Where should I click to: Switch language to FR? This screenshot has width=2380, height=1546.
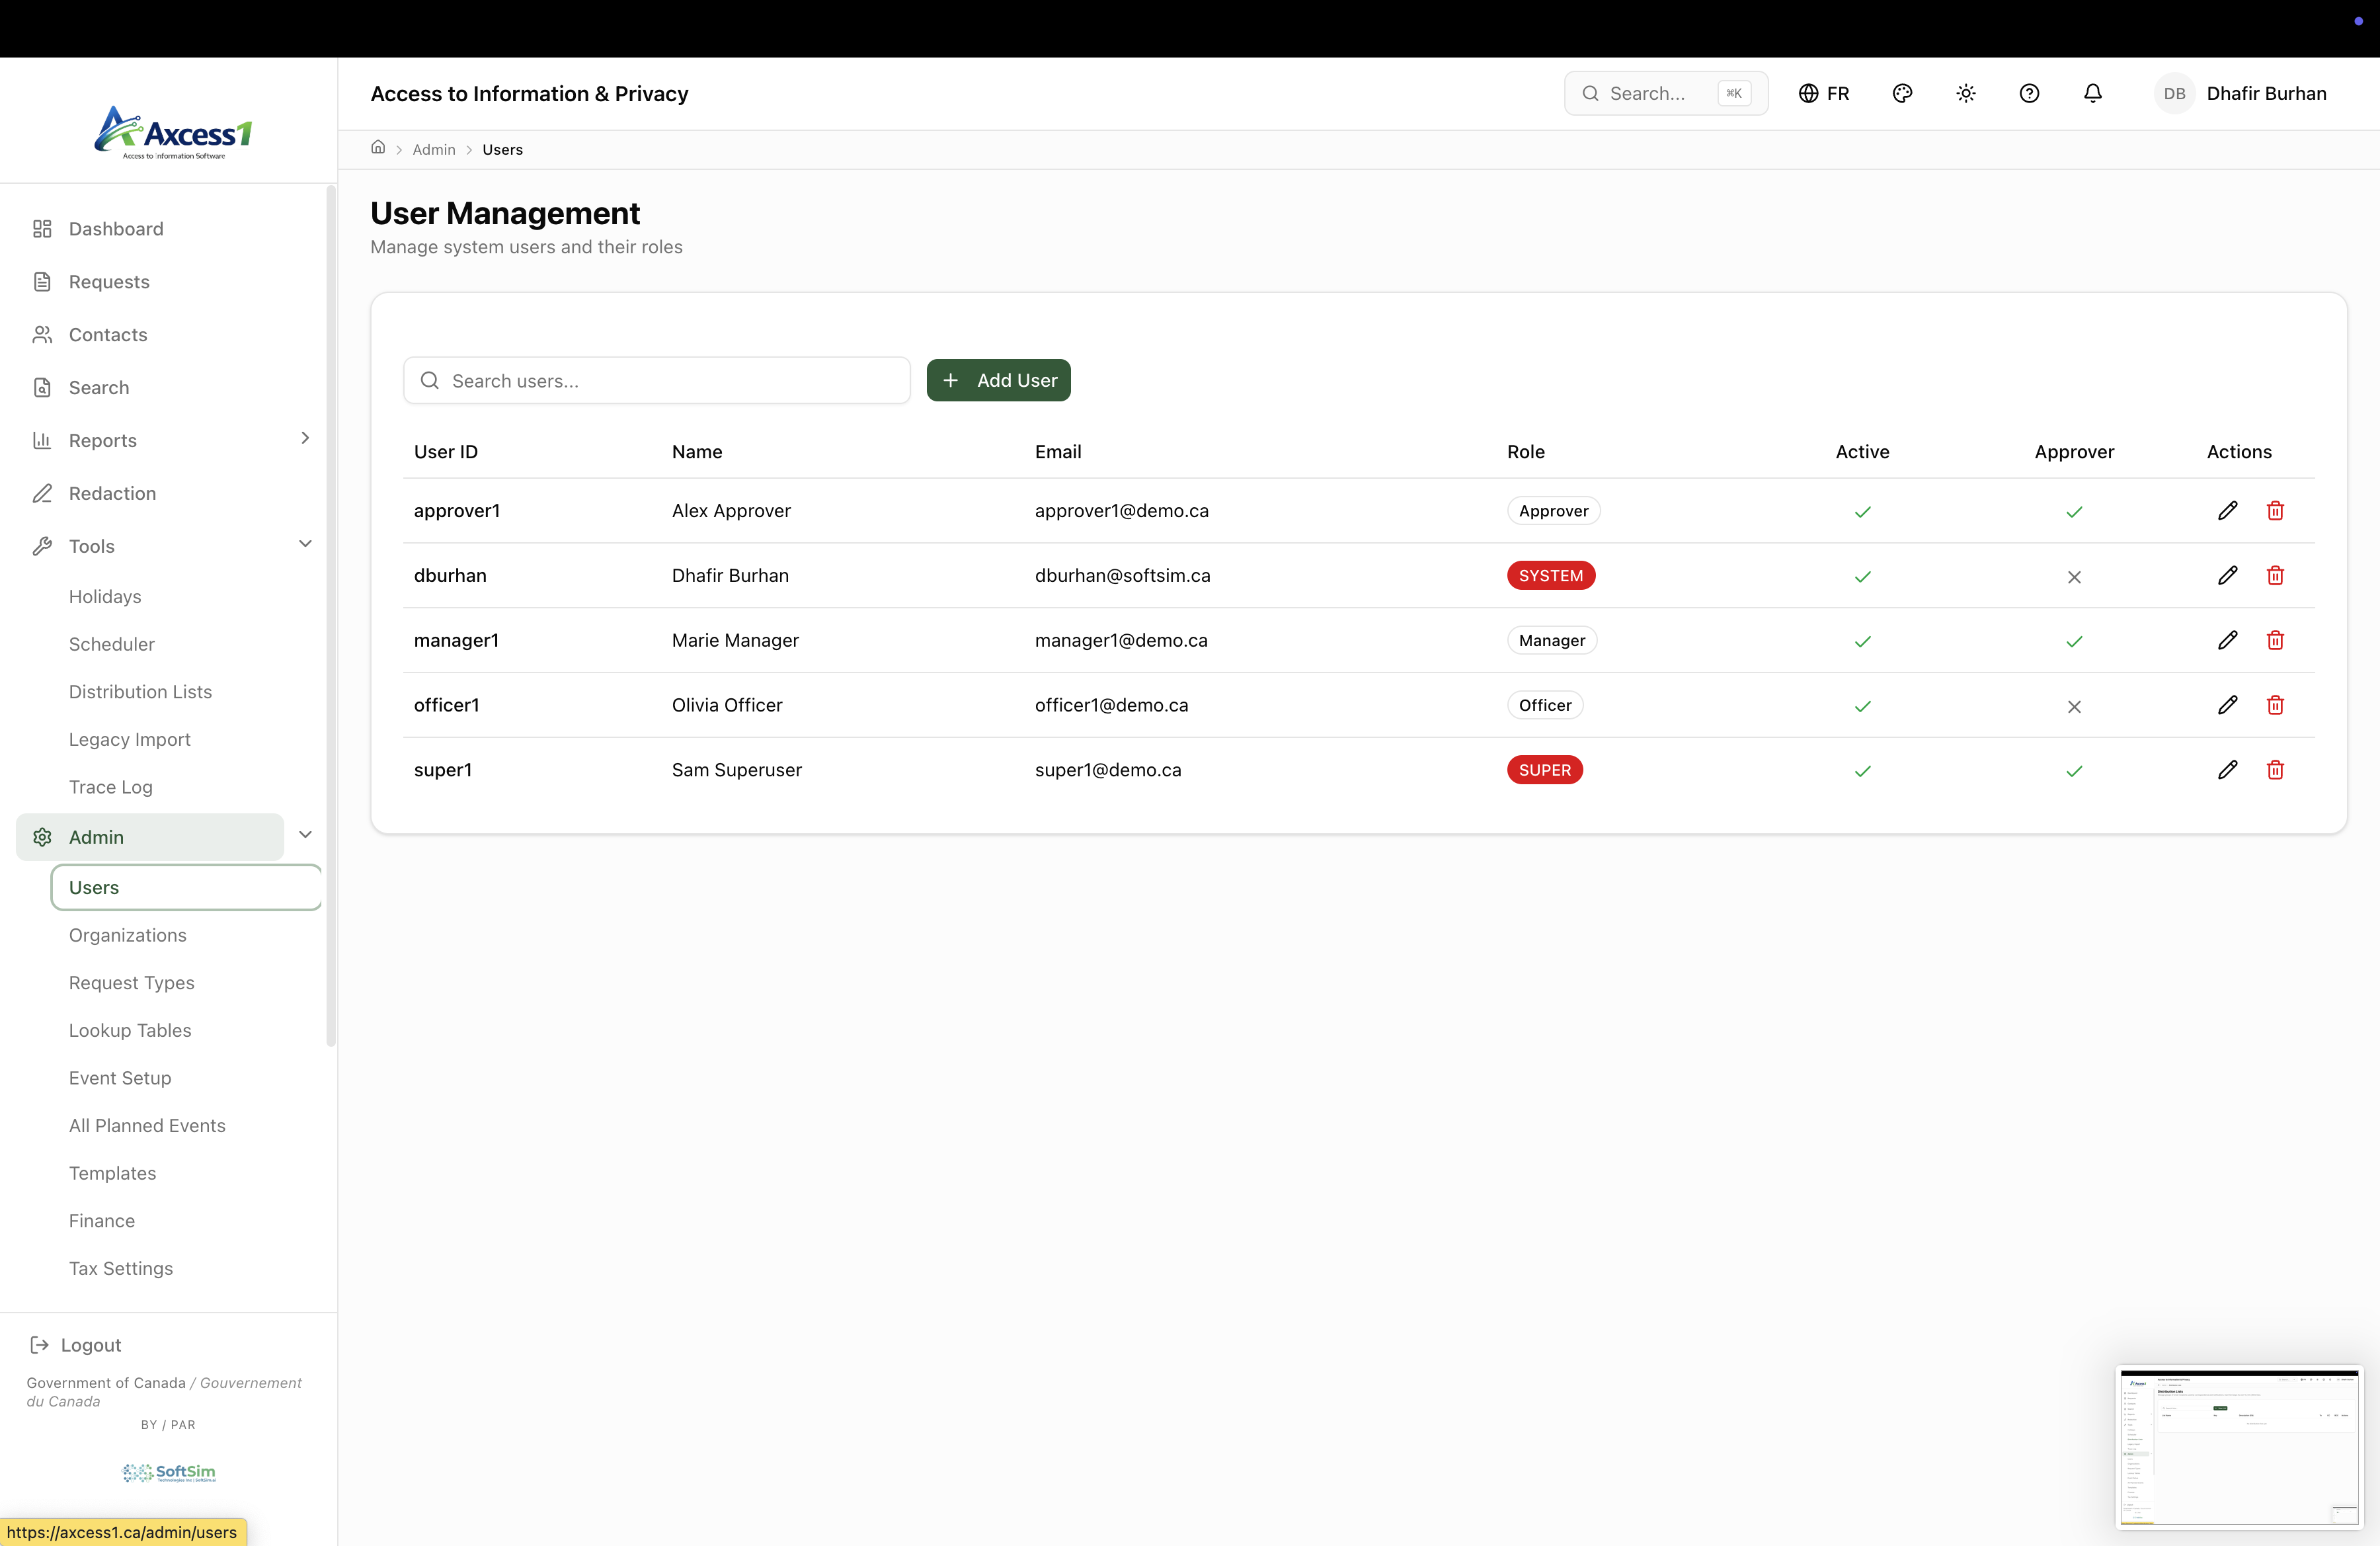[x=1824, y=93]
